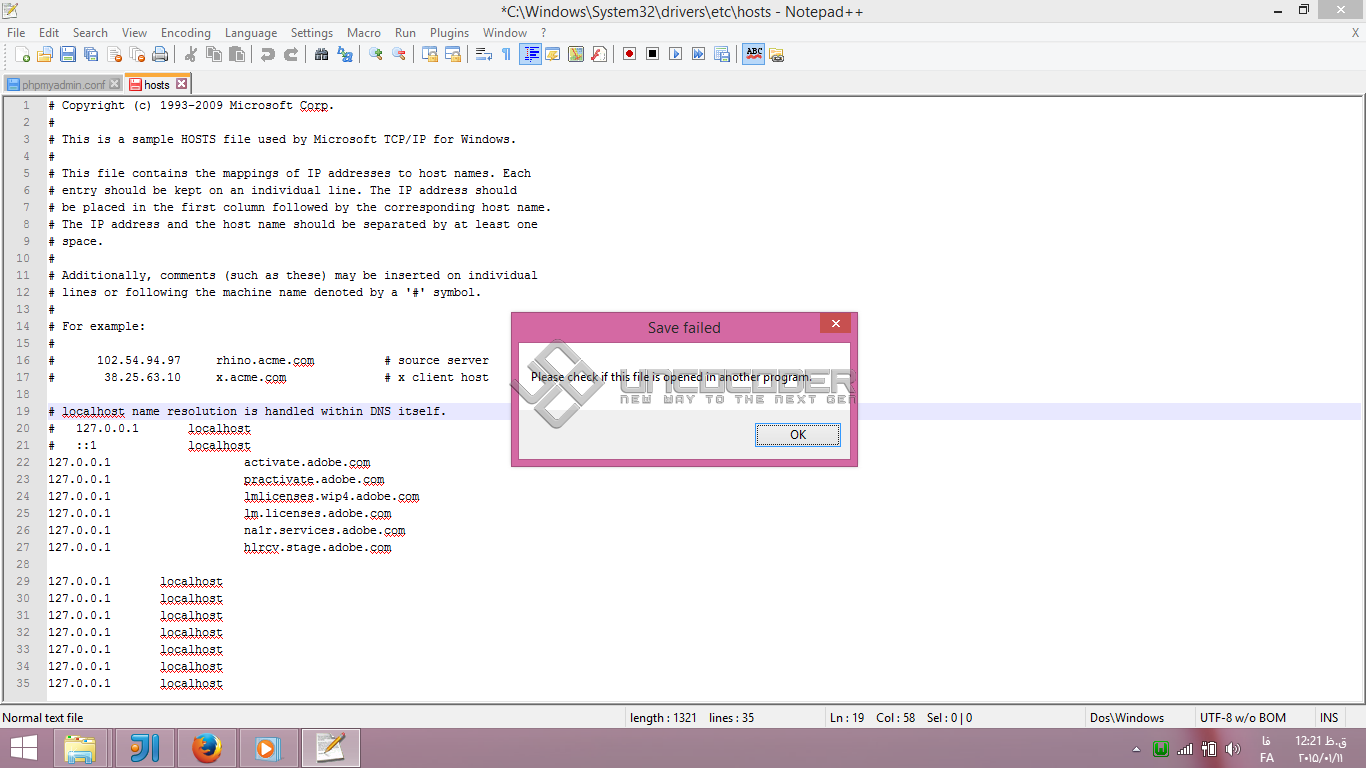Toggle the indent guide toolbar button
This screenshot has height=768, width=1366.
(530, 54)
